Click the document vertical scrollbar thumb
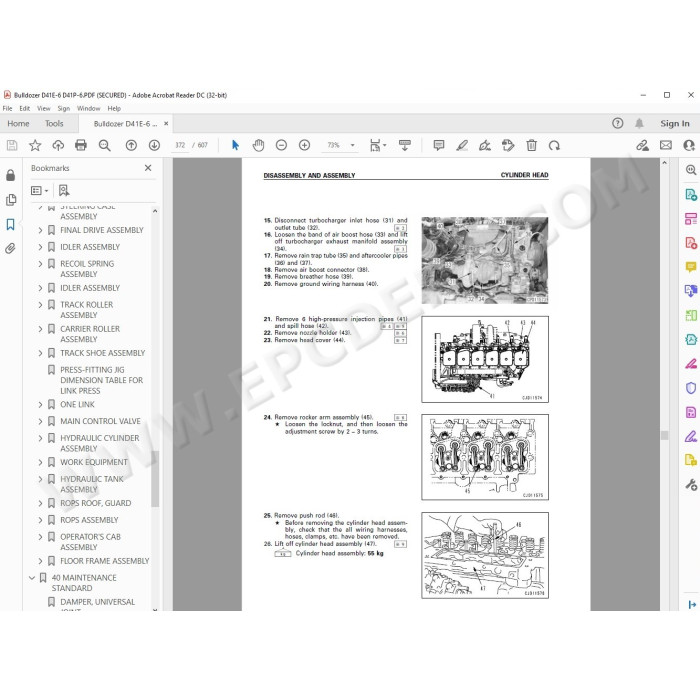The image size is (700, 700). point(665,435)
